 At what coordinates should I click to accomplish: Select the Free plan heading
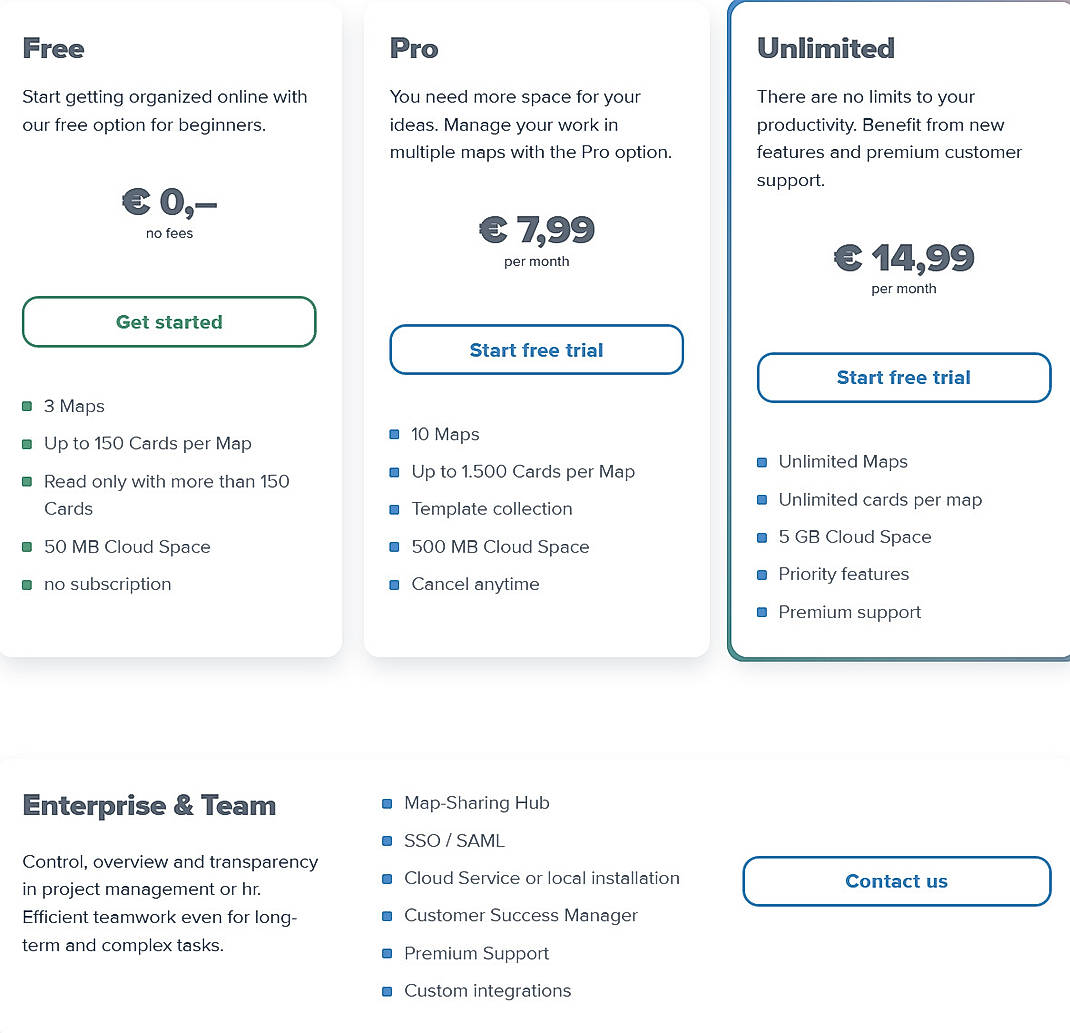pos(52,47)
